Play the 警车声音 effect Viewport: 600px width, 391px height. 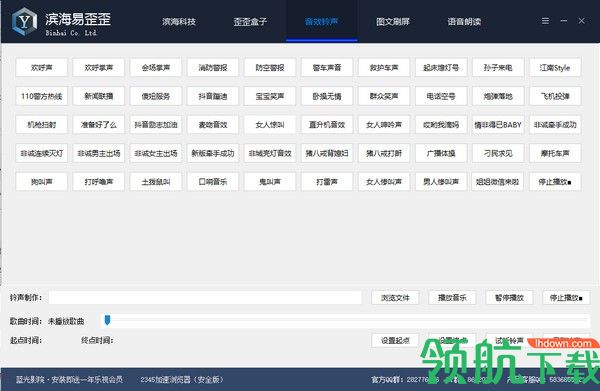pos(327,68)
